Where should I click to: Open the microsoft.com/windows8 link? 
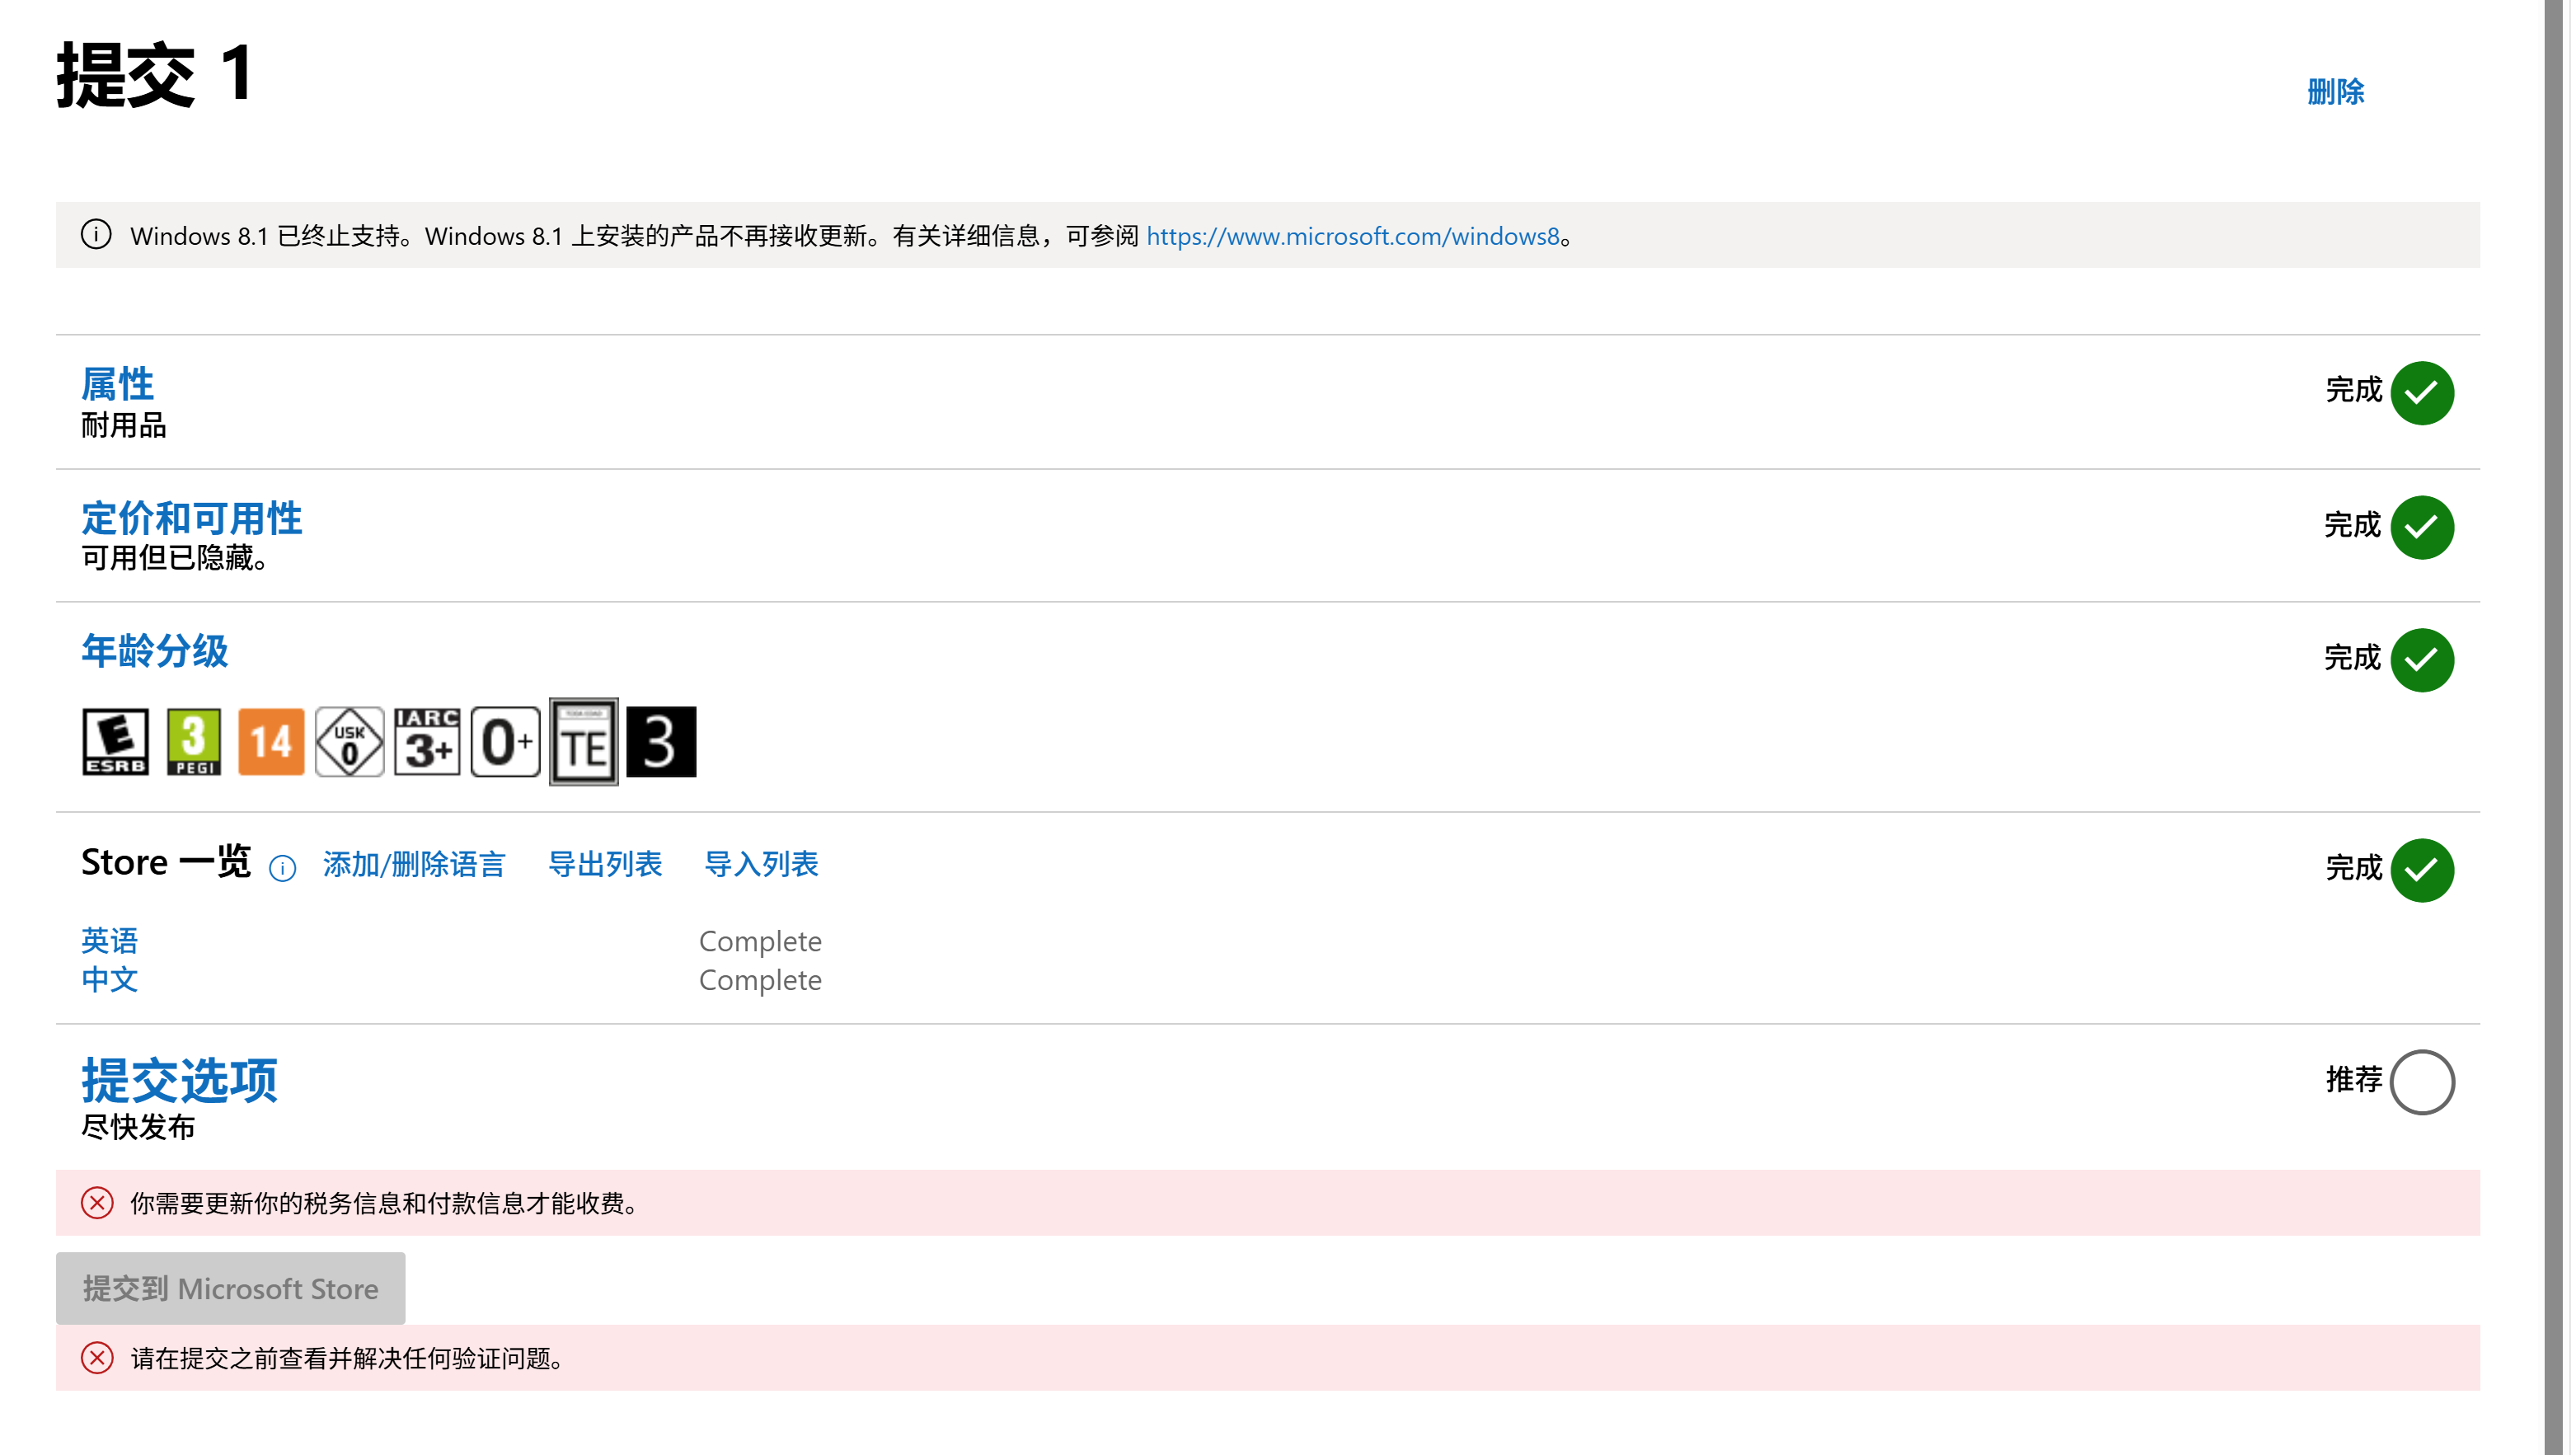1352,236
